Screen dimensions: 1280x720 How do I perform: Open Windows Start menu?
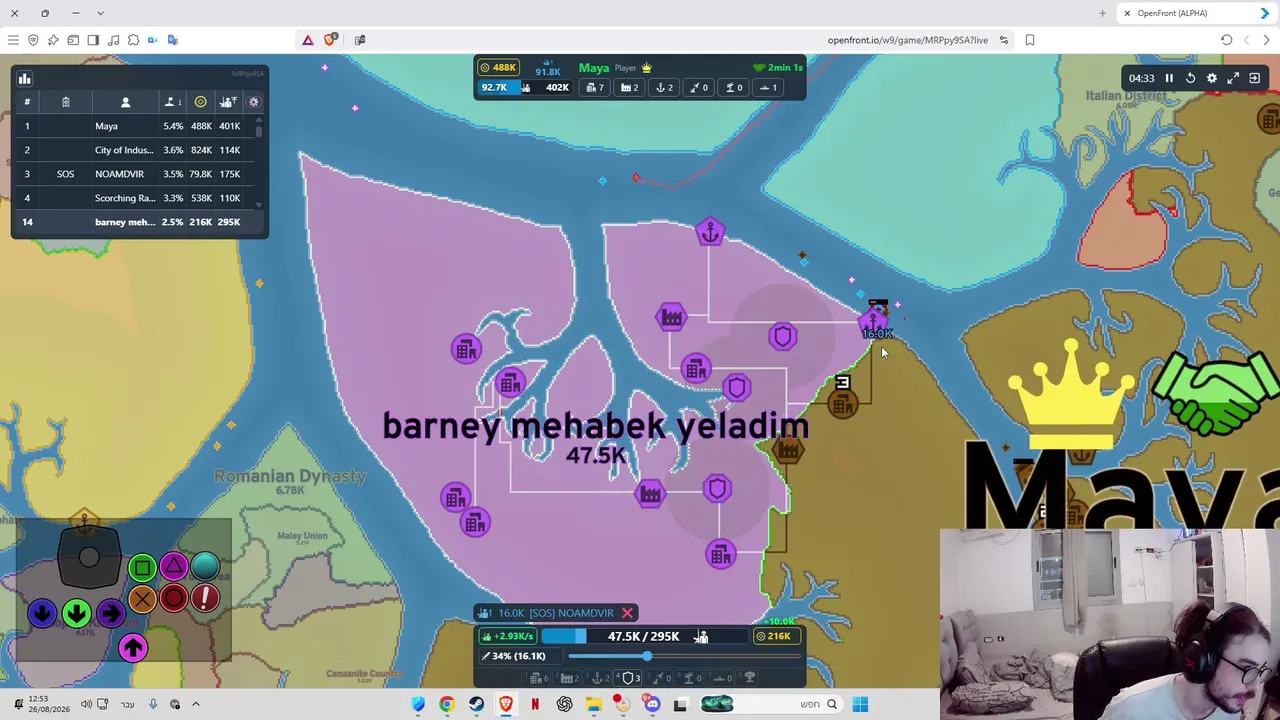pyautogui.click(x=860, y=705)
